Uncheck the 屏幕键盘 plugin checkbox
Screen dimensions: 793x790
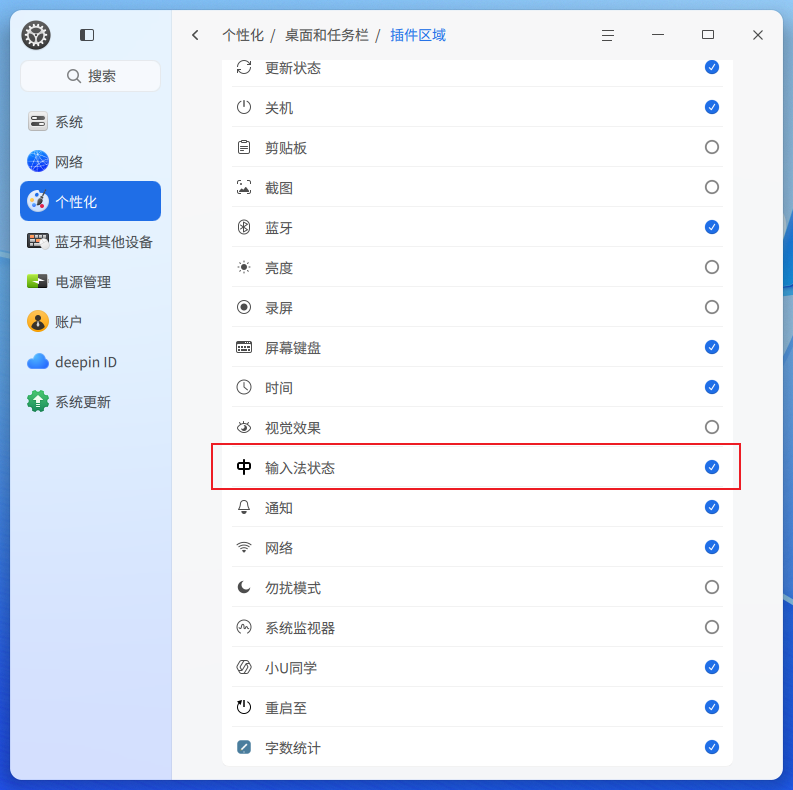point(712,347)
